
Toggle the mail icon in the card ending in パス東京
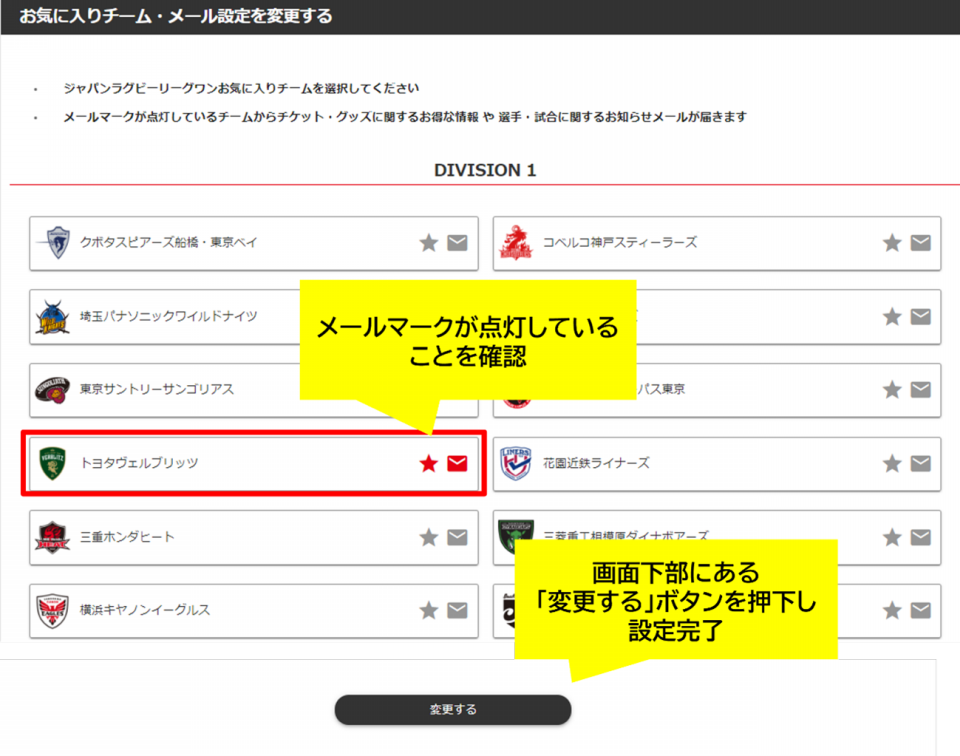(x=921, y=390)
